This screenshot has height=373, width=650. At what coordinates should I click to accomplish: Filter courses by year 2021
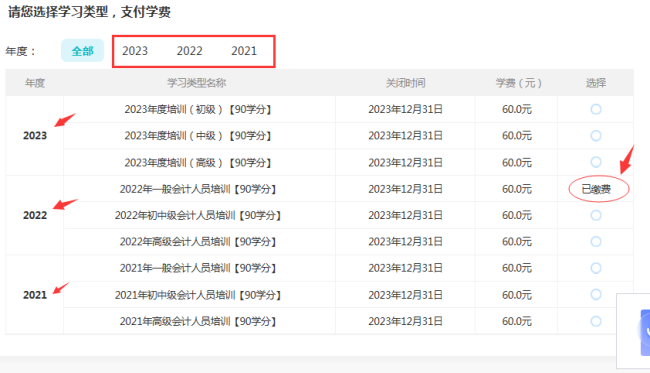(244, 51)
